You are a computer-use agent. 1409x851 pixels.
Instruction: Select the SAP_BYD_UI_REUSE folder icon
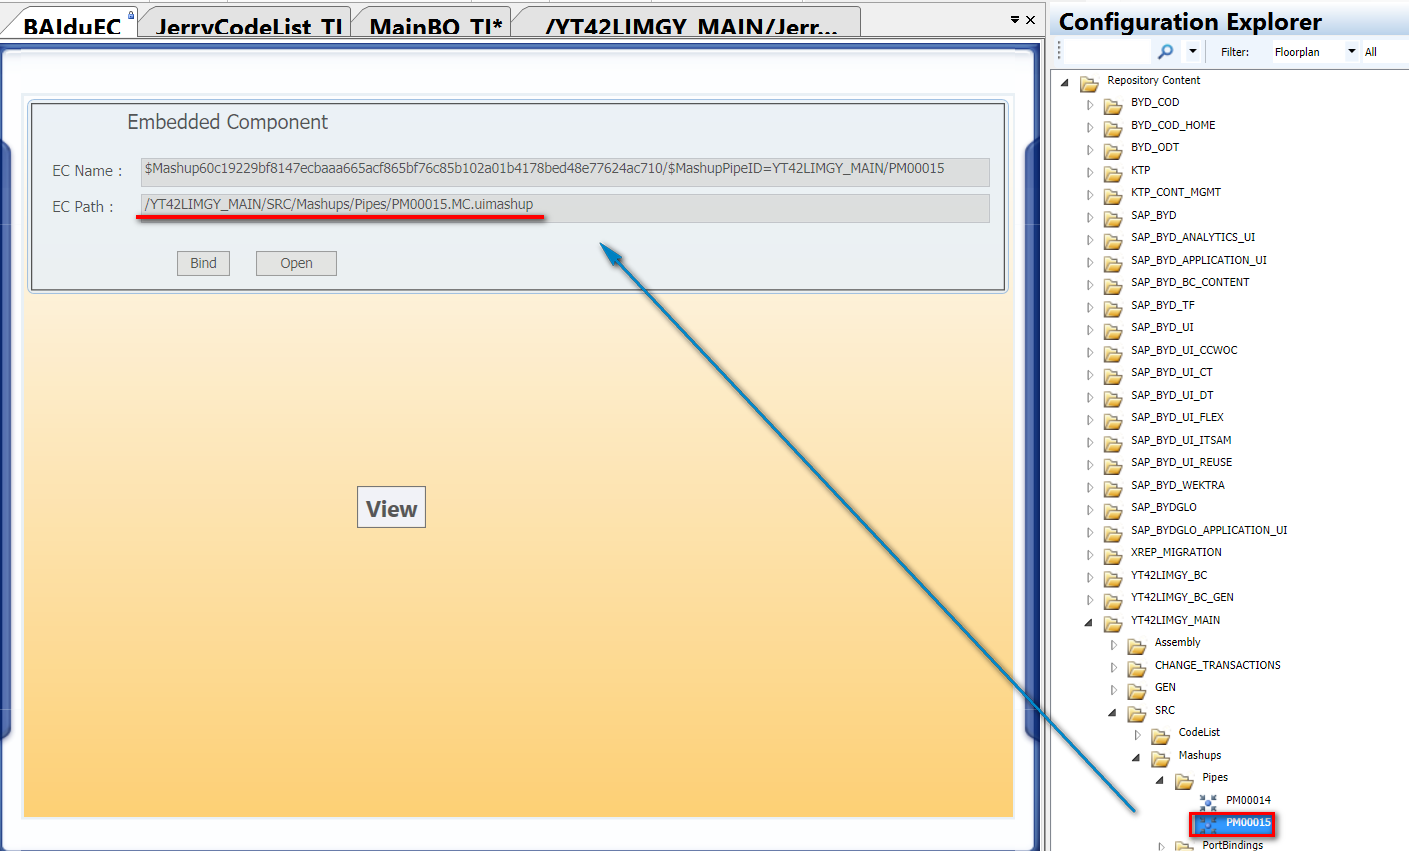coord(1113,465)
